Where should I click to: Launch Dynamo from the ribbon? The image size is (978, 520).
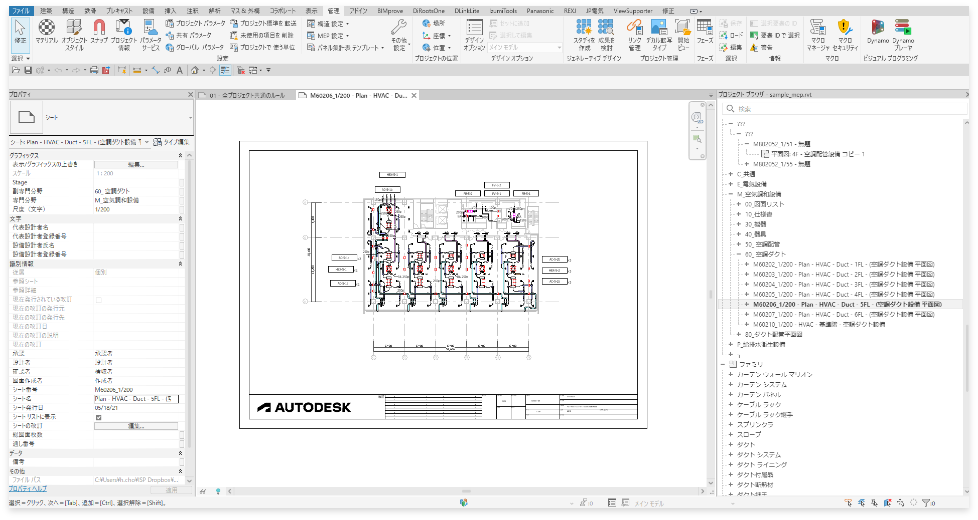pyautogui.click(x=877, y=31)
